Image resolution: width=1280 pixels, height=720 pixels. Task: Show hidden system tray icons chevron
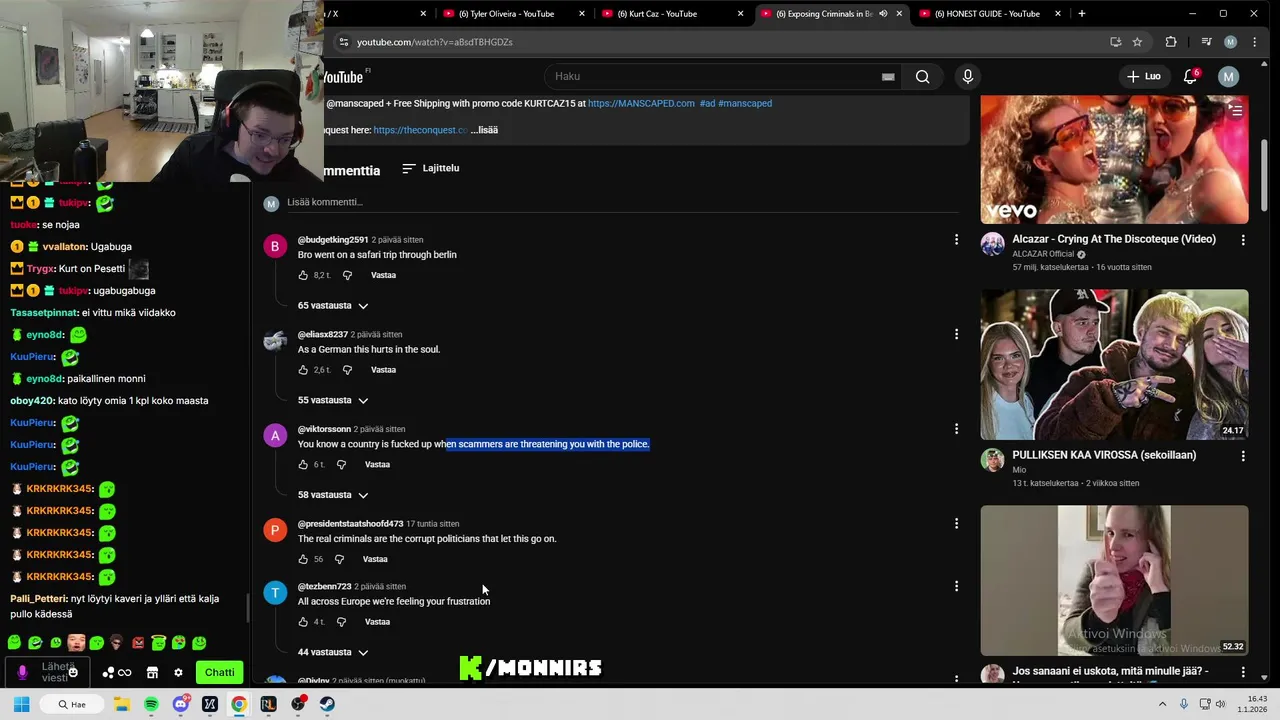click(1162, 704)
